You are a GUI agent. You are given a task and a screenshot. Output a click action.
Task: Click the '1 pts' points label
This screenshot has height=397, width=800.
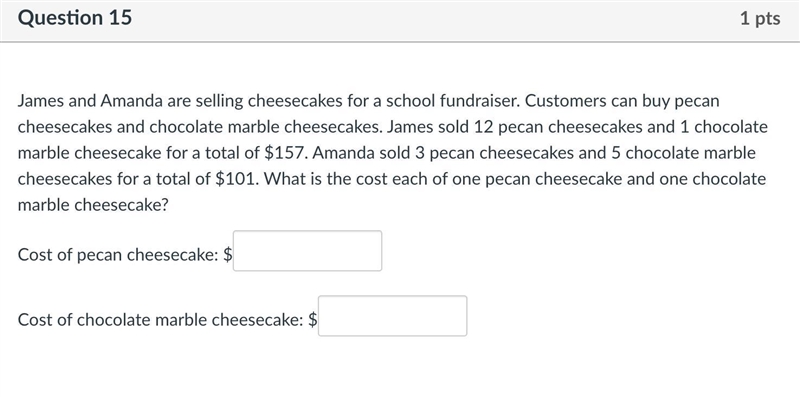pyautogui.click(x=760, y=18)
